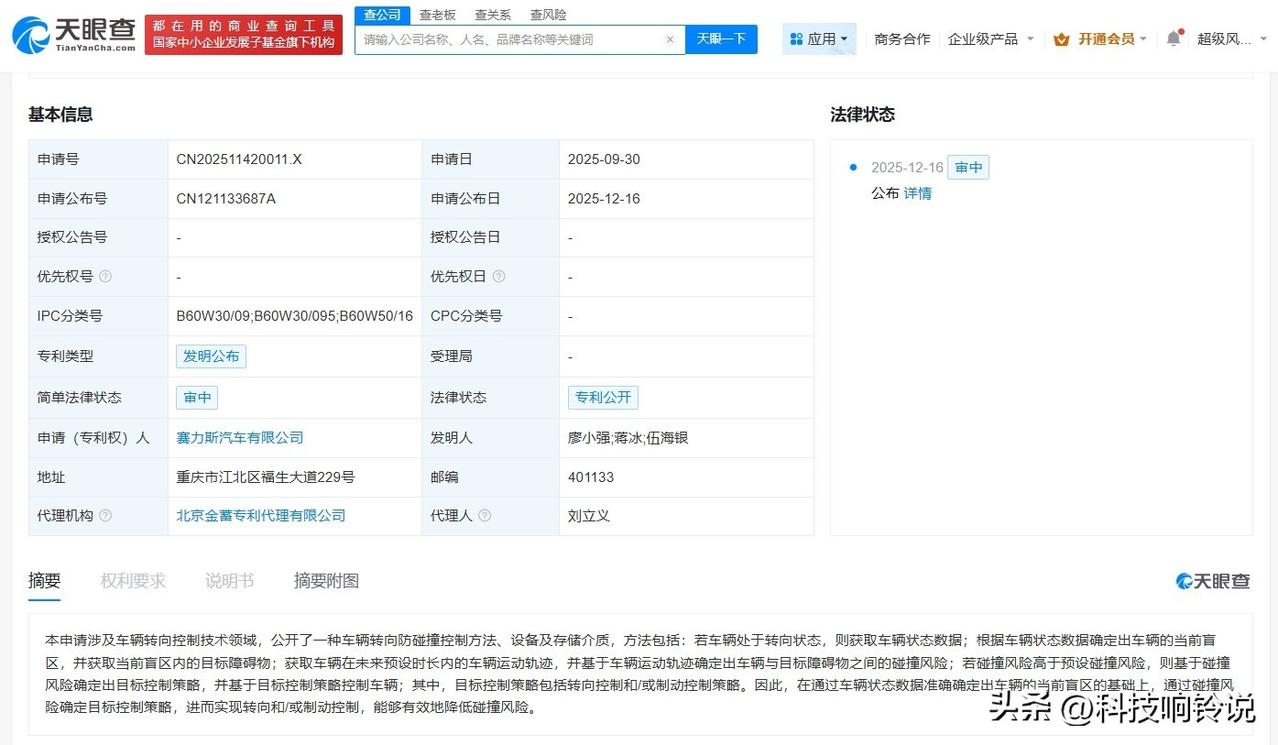The width and height of the screenshot is (1278, 745).
Task: Open the 商务合作 link
Action: coord(902,39)
